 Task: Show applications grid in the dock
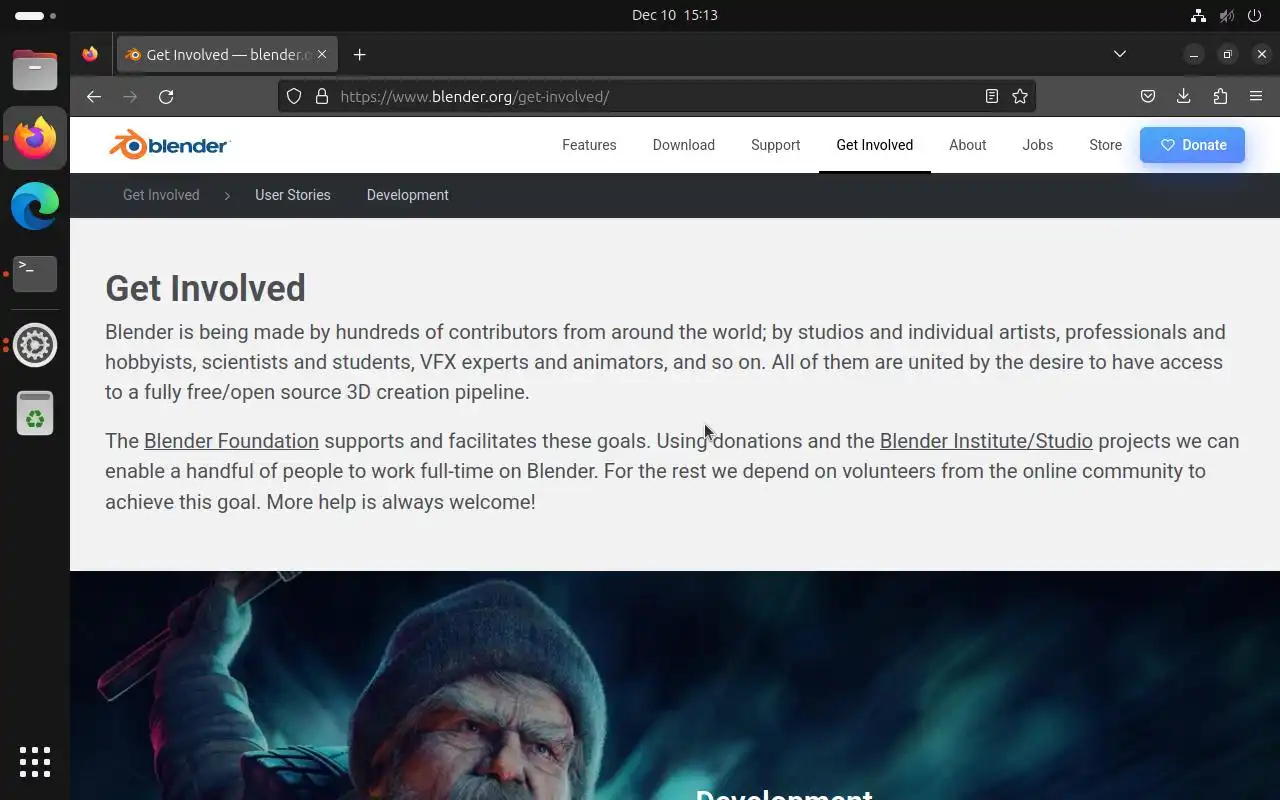[x=35, y=761]
